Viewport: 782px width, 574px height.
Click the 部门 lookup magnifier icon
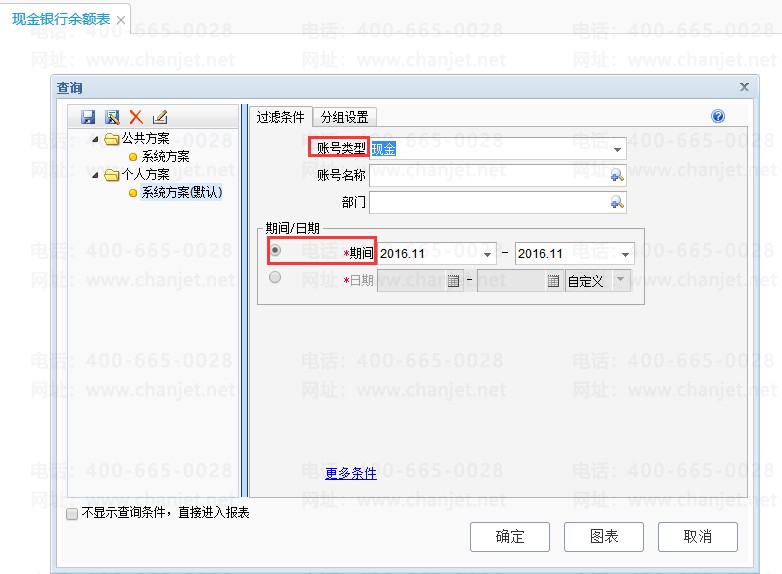617,202
